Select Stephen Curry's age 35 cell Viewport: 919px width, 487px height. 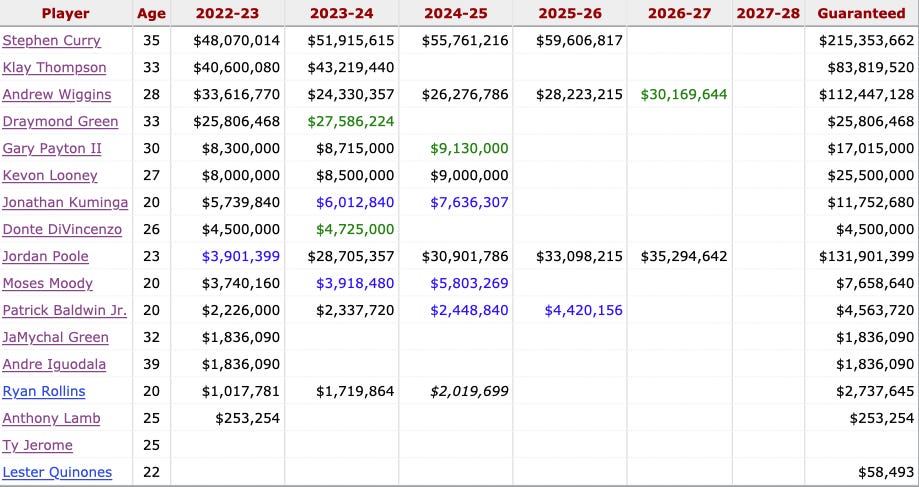pos(151,40)
